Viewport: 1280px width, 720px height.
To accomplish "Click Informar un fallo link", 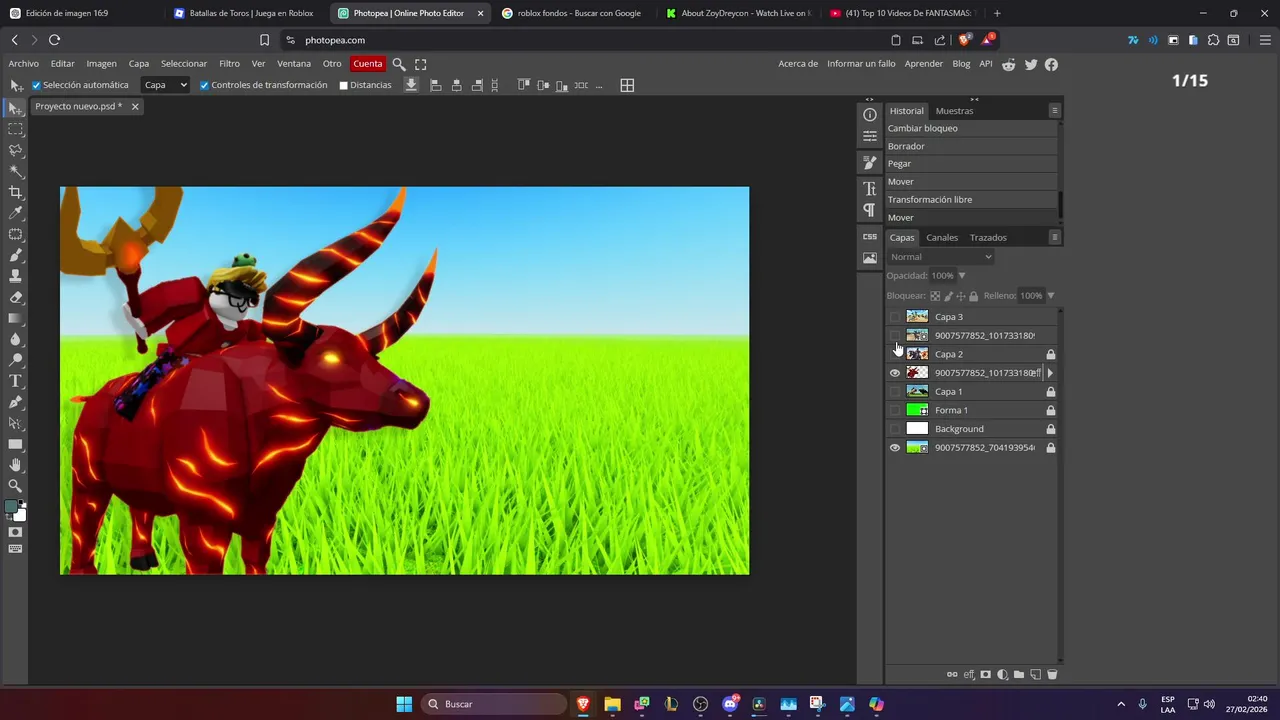I will [861, 64].
